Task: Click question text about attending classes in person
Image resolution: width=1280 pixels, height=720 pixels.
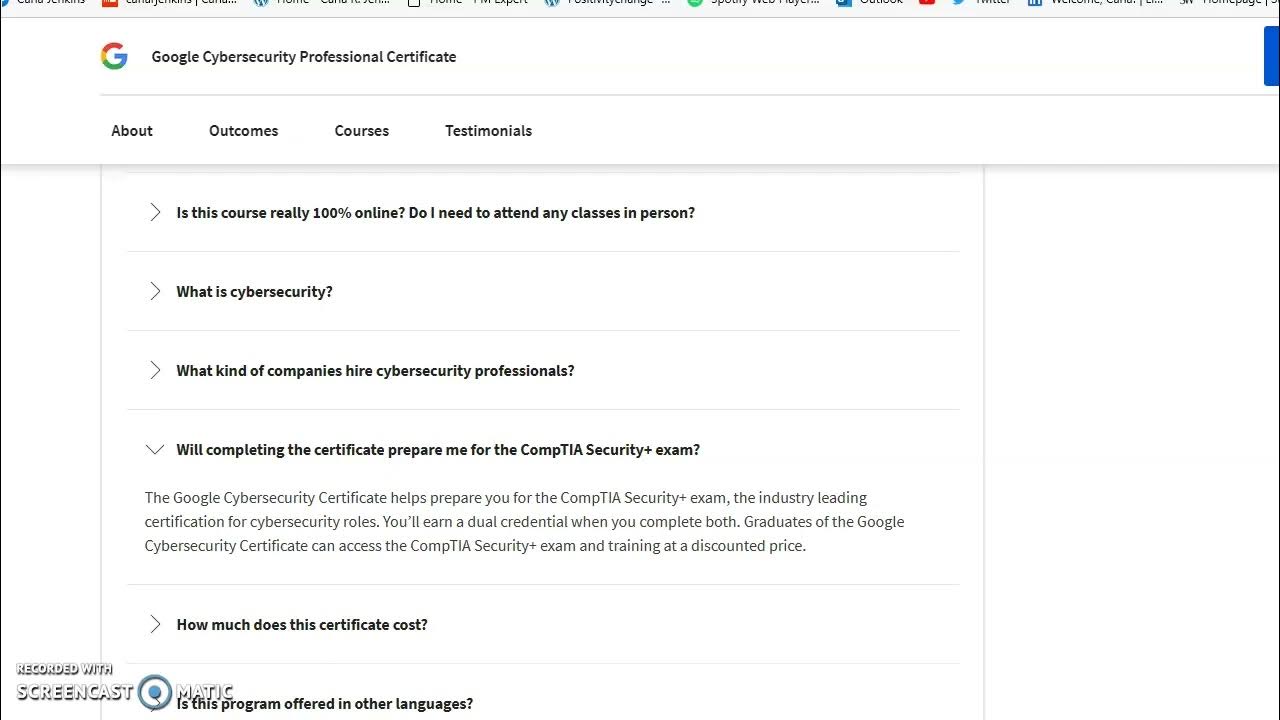Action: pyautogui.click(x=436, y=213)
